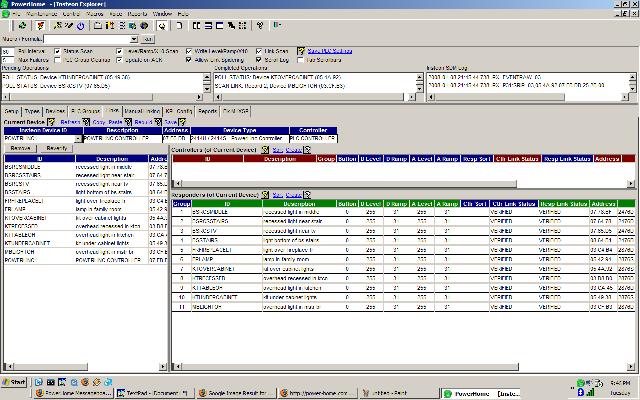The width and height of the screenshot is (640, 400).
Task: Toggle the Scroll Log checkbox
Action: [x=259, y=60]
